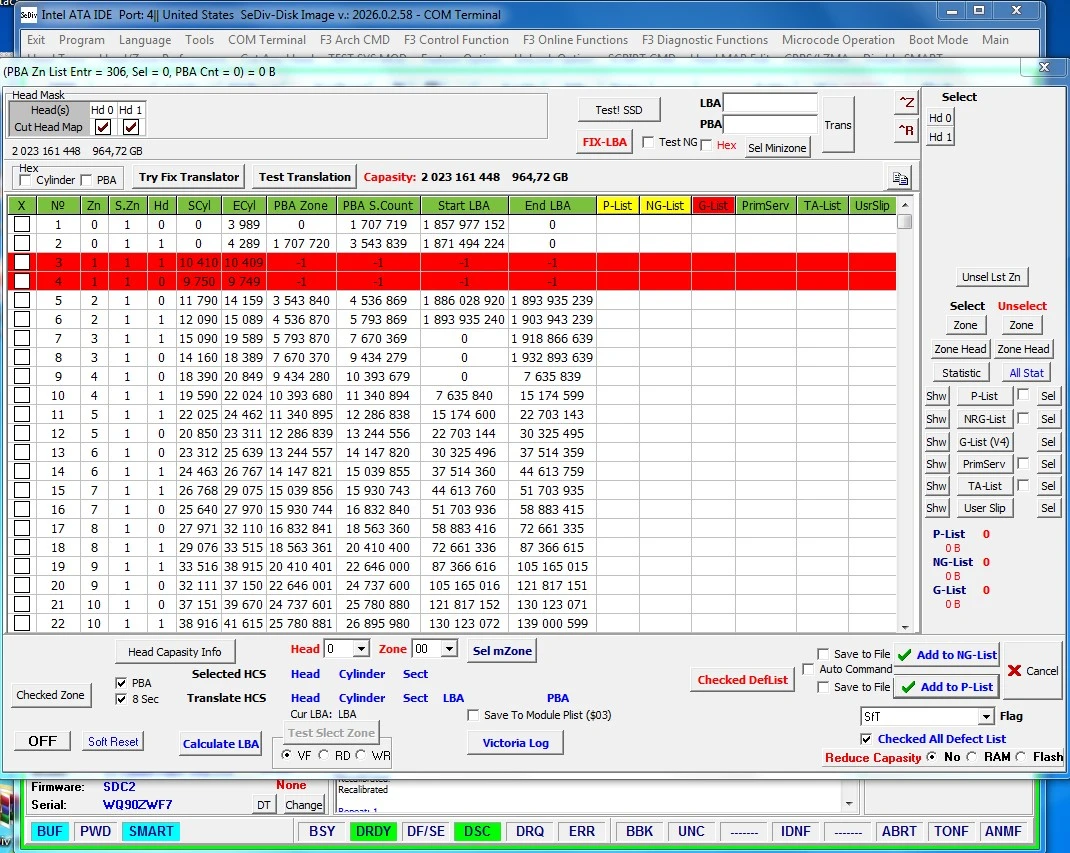
Task: Click the ^R button
Action: pos(906,130)
